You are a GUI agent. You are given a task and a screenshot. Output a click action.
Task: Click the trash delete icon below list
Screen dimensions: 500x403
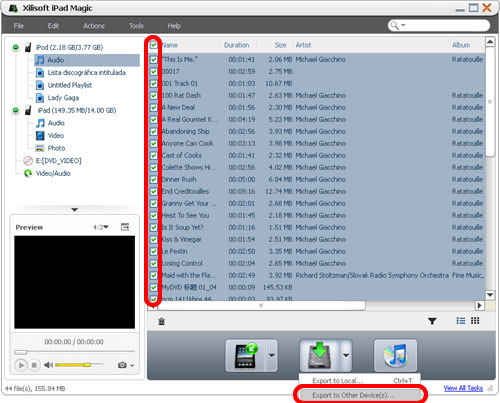click(x=162, y=321)
